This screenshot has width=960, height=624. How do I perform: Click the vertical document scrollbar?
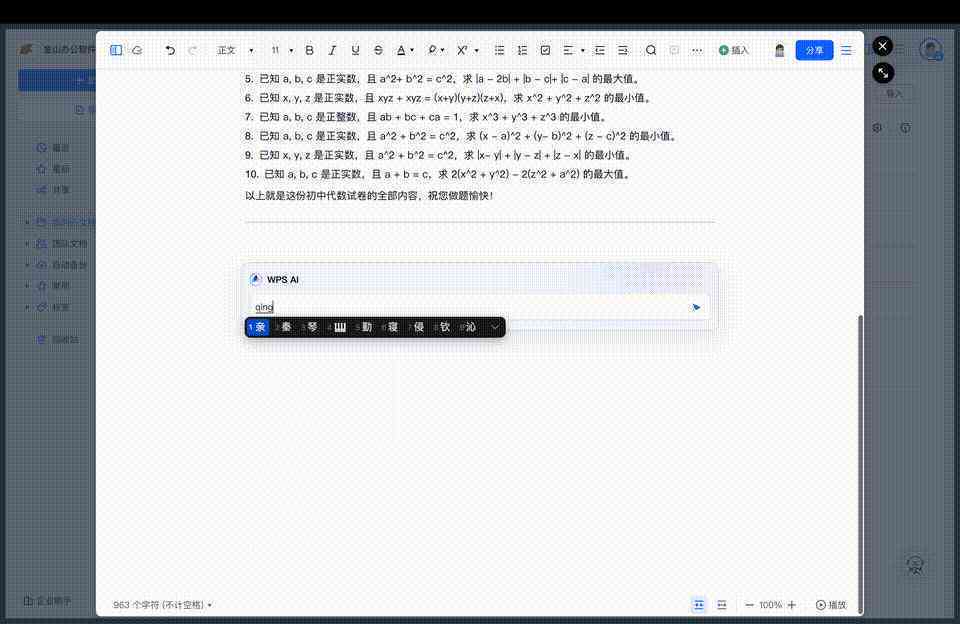pyautogui.click(x=860, y=464)
